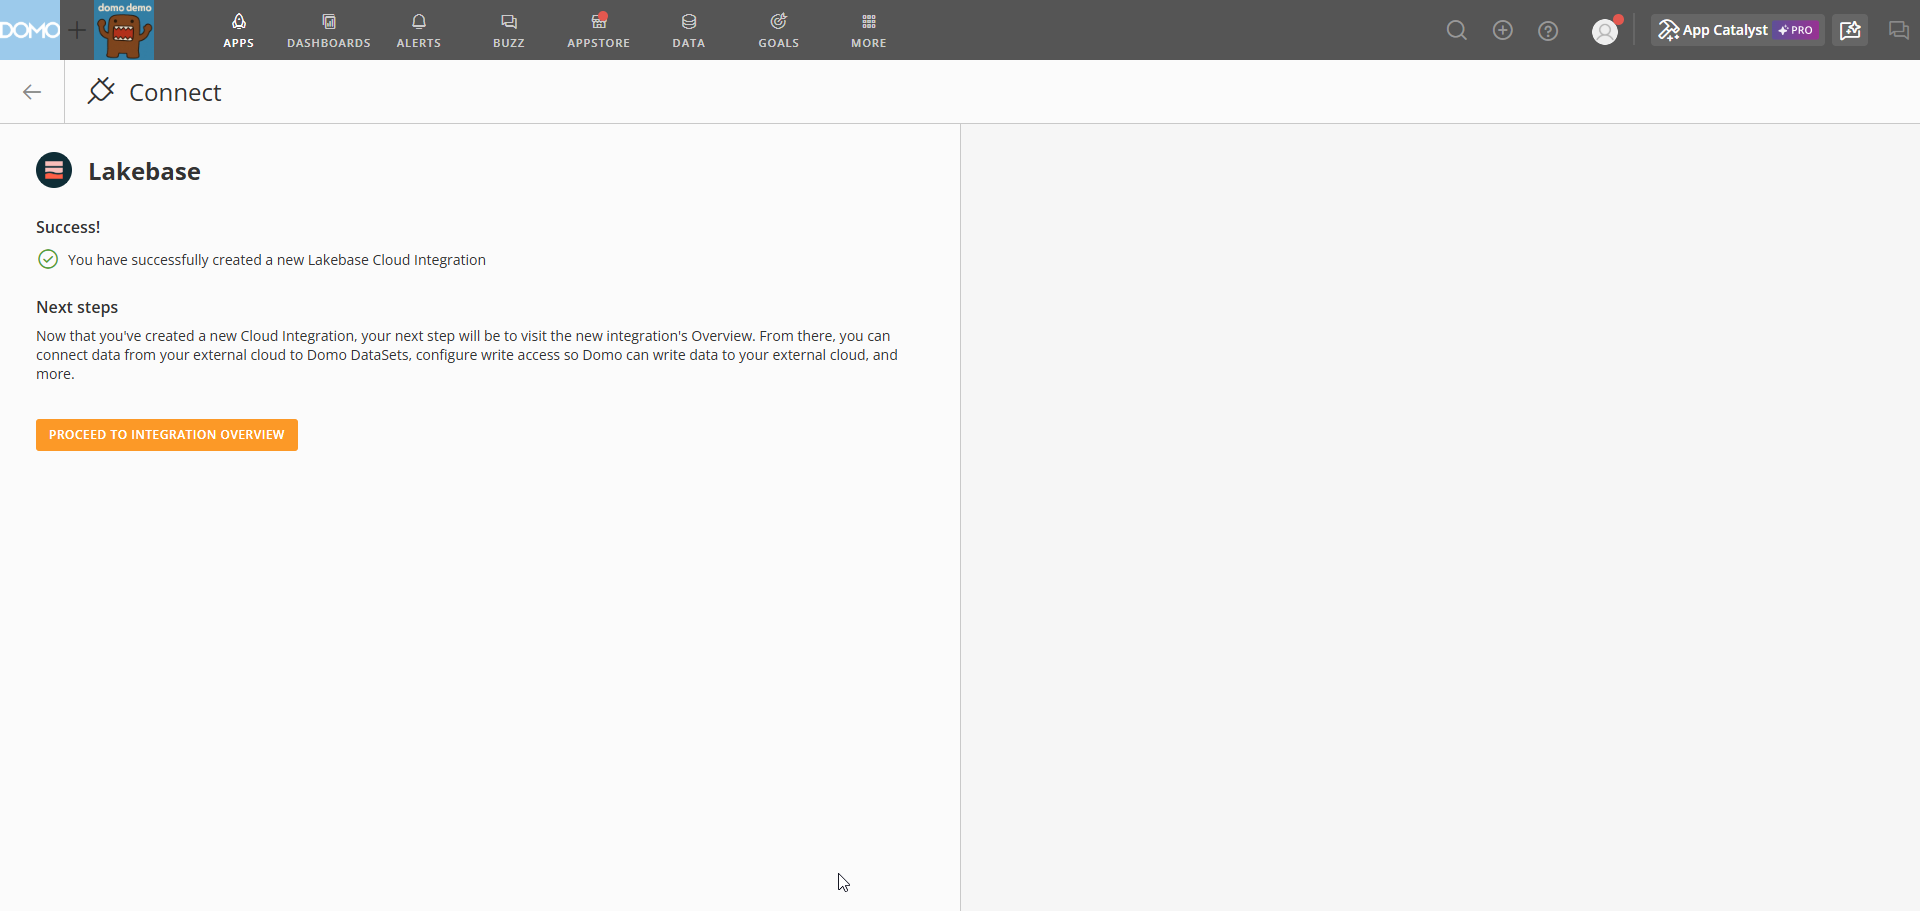The height and width of the screenshot is (911, 1920).
Task: Open the Apps navigation item
Action: coord(239,30)
